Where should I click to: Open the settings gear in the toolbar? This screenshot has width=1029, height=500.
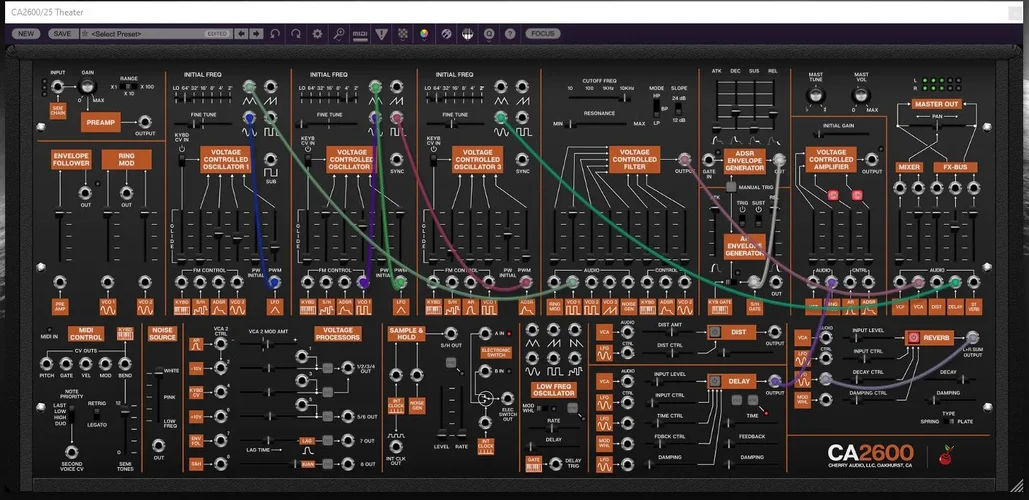click(x=318, y=34)
